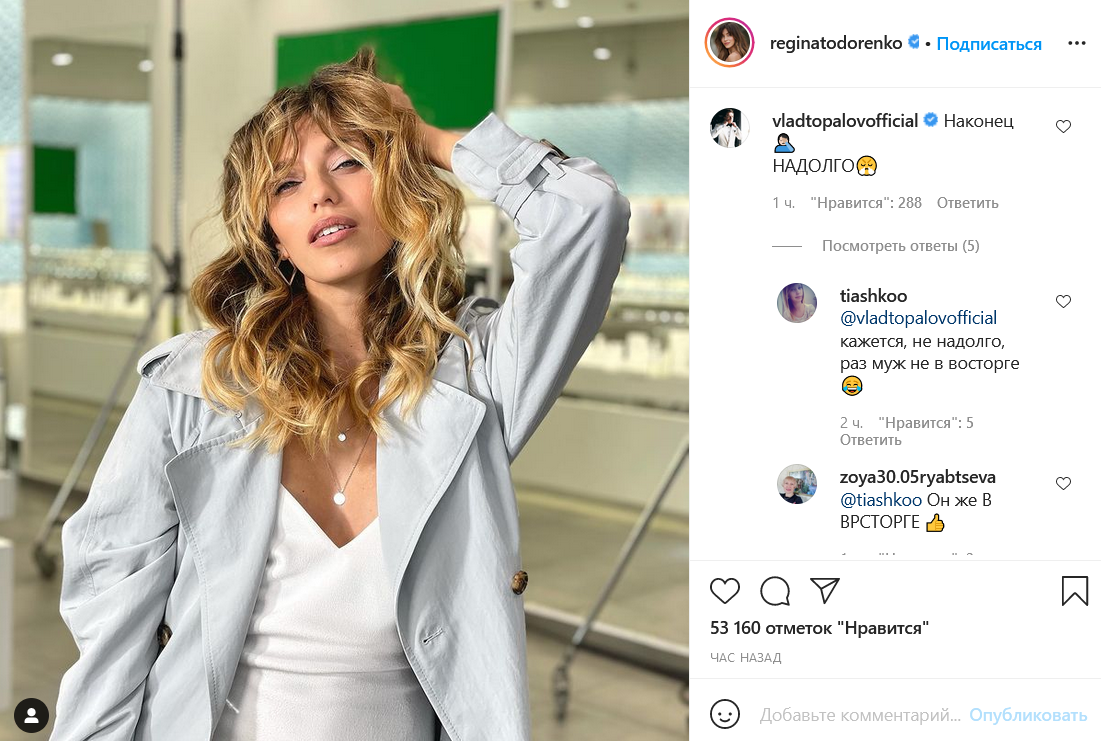Like vladtopalovofficial's comment

pos(1063,127)
